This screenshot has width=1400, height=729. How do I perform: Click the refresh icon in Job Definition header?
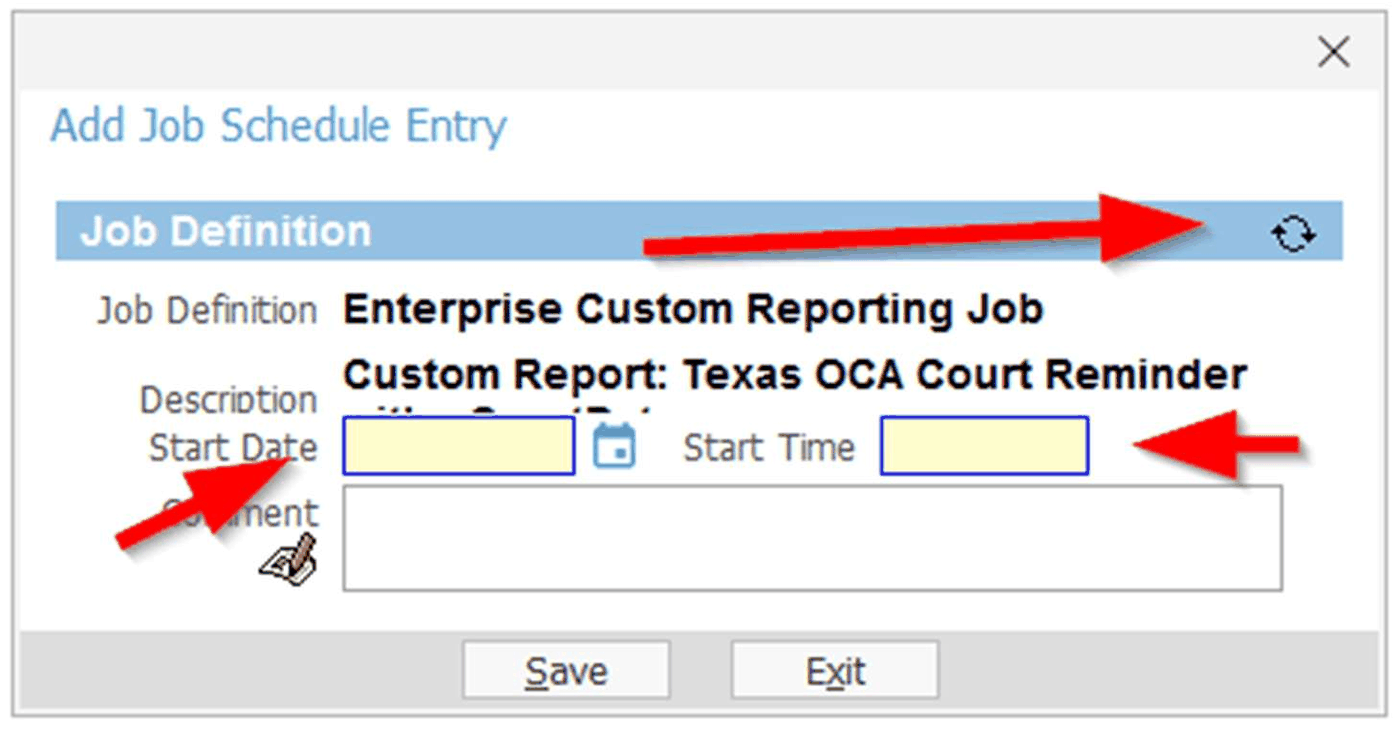click(1293, 234)
